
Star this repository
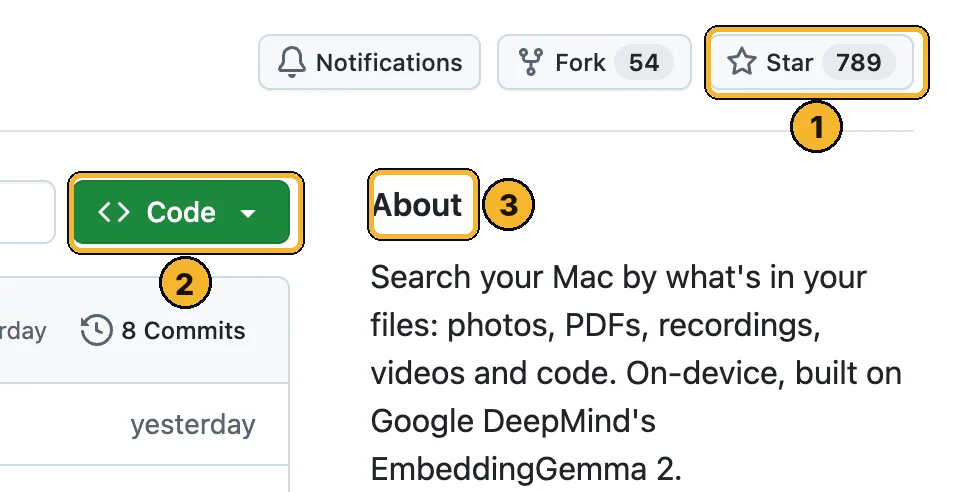(x=812, y=62)
